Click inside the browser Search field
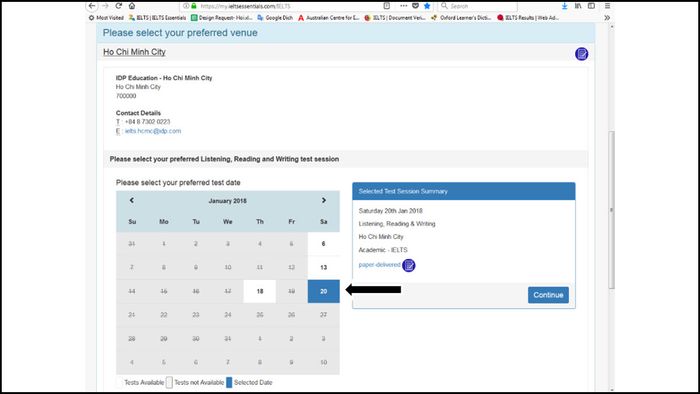 478,6
